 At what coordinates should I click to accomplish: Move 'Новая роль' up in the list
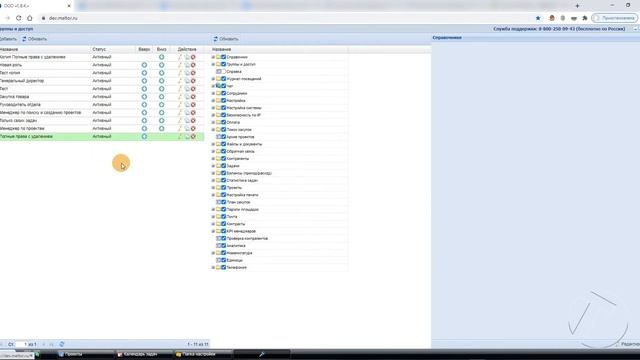click(x=144, y=65)
